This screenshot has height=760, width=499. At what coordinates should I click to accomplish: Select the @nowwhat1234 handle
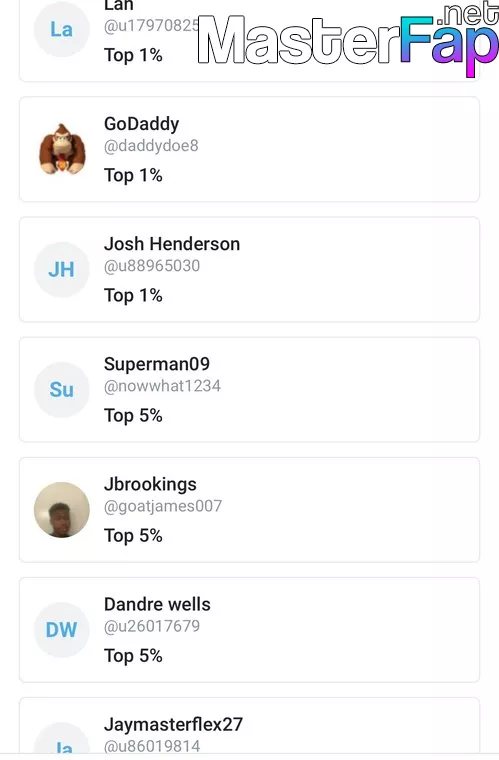162,386
